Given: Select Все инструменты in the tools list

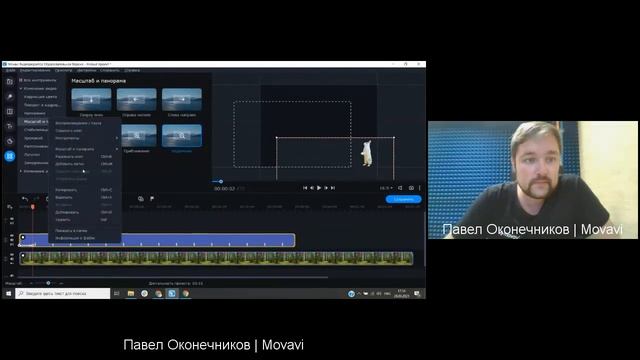Looking at the screenshot, I should coord(40,80).
